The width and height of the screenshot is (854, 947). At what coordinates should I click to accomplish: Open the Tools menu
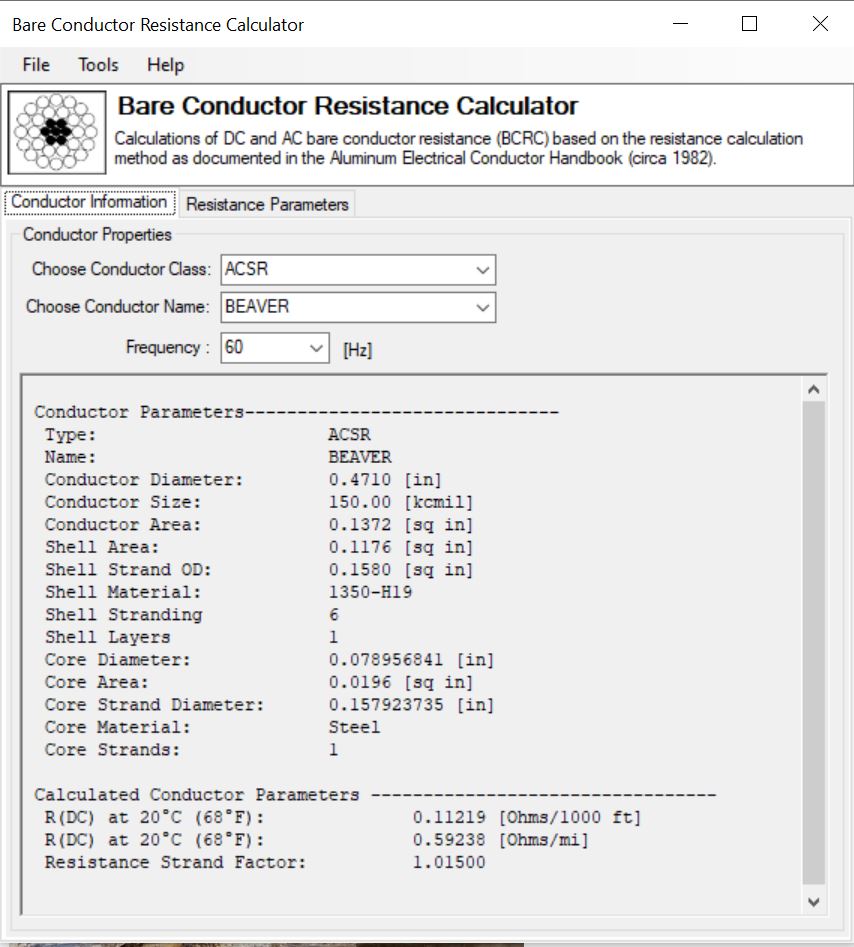pyautogui.click(x=98, y=65)
